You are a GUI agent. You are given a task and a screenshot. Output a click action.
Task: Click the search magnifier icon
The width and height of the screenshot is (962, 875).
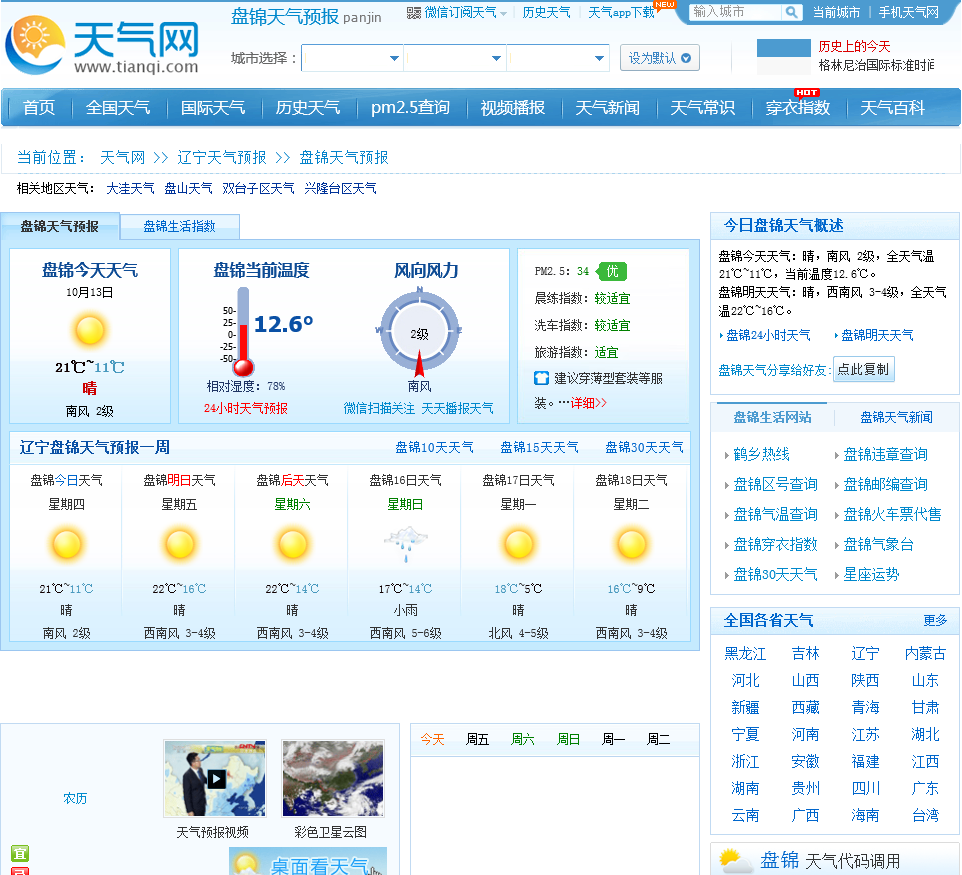point(791,12)
